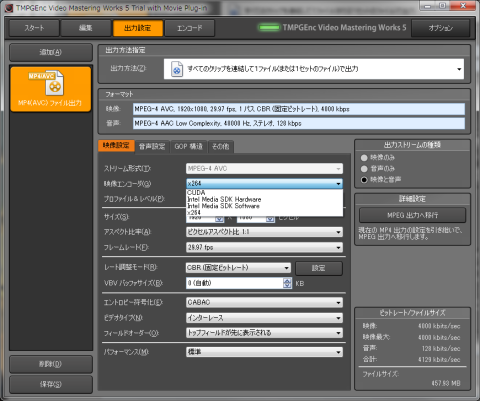Open the 出力方法 dropdown
Image resolution: width=480 pixels, height=401 pixels.
pos(314,69)
